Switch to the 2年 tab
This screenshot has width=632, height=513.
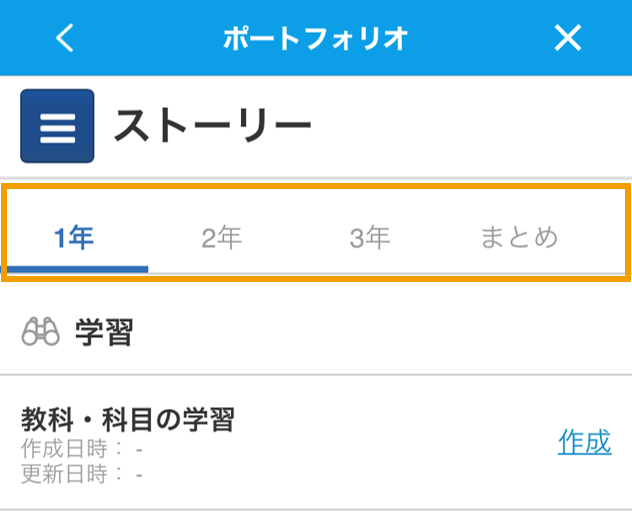[x=222, y=238]
